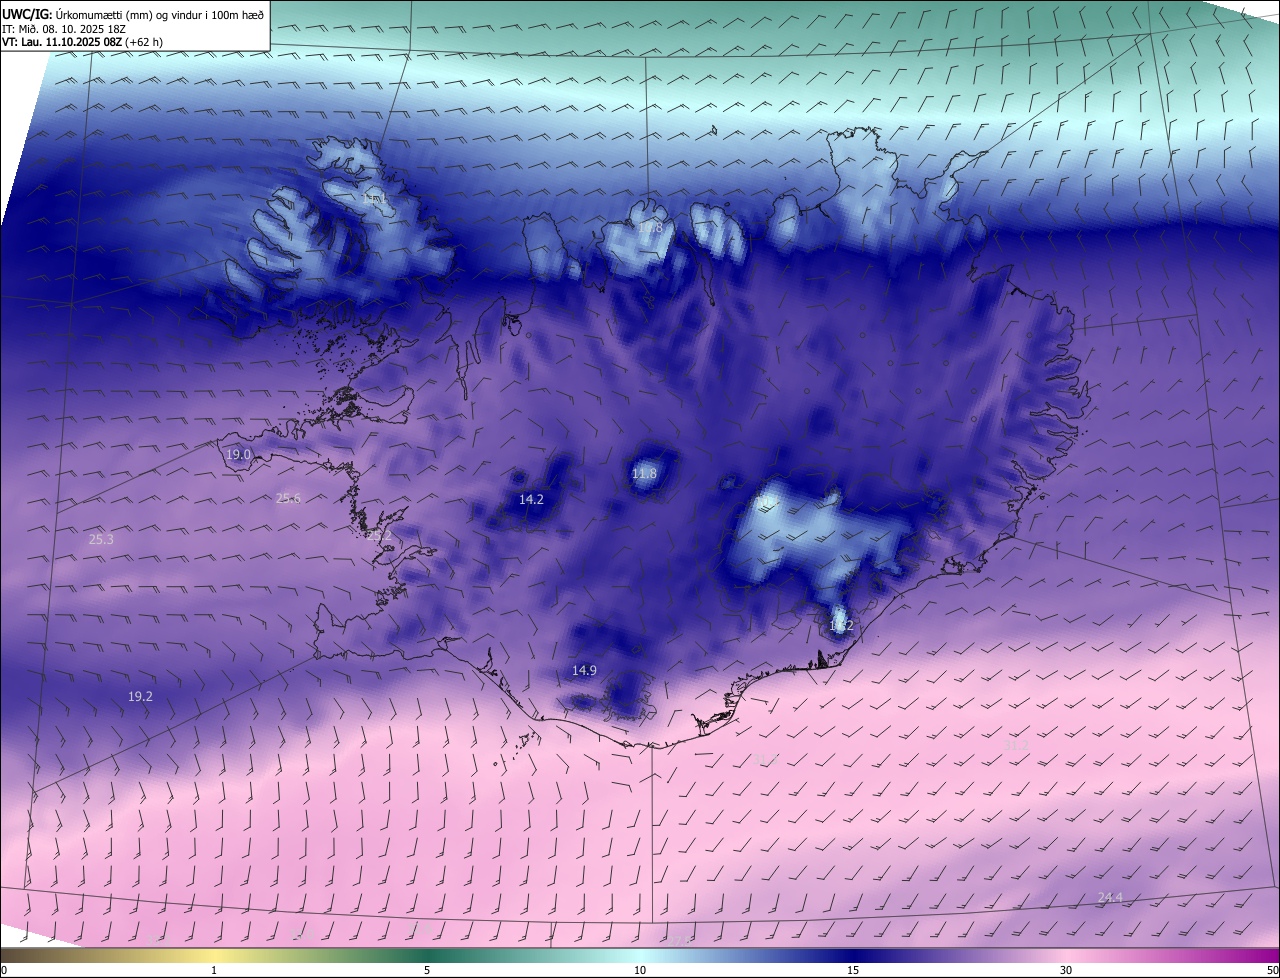Image resolution: width=1280 pixels, height=978 pixels.
Task: Click the 1 tick on the color scale
Action: (214, 970)
